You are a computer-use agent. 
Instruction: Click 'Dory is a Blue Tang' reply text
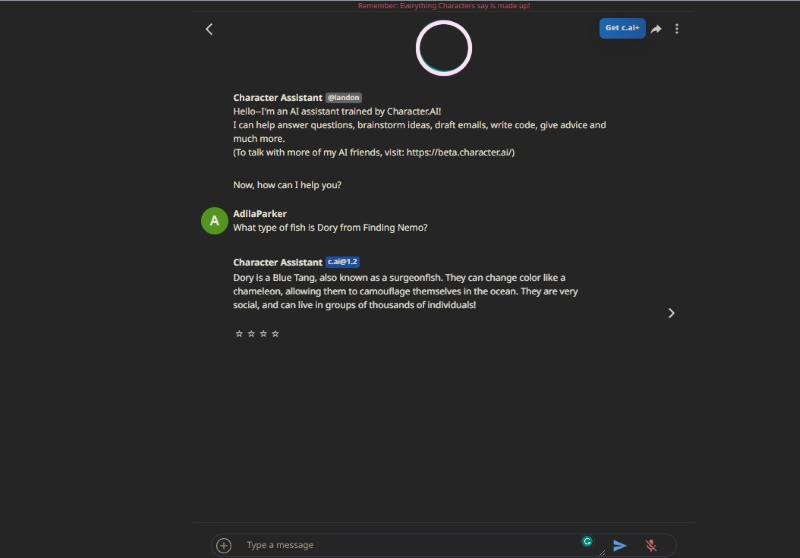406,291
